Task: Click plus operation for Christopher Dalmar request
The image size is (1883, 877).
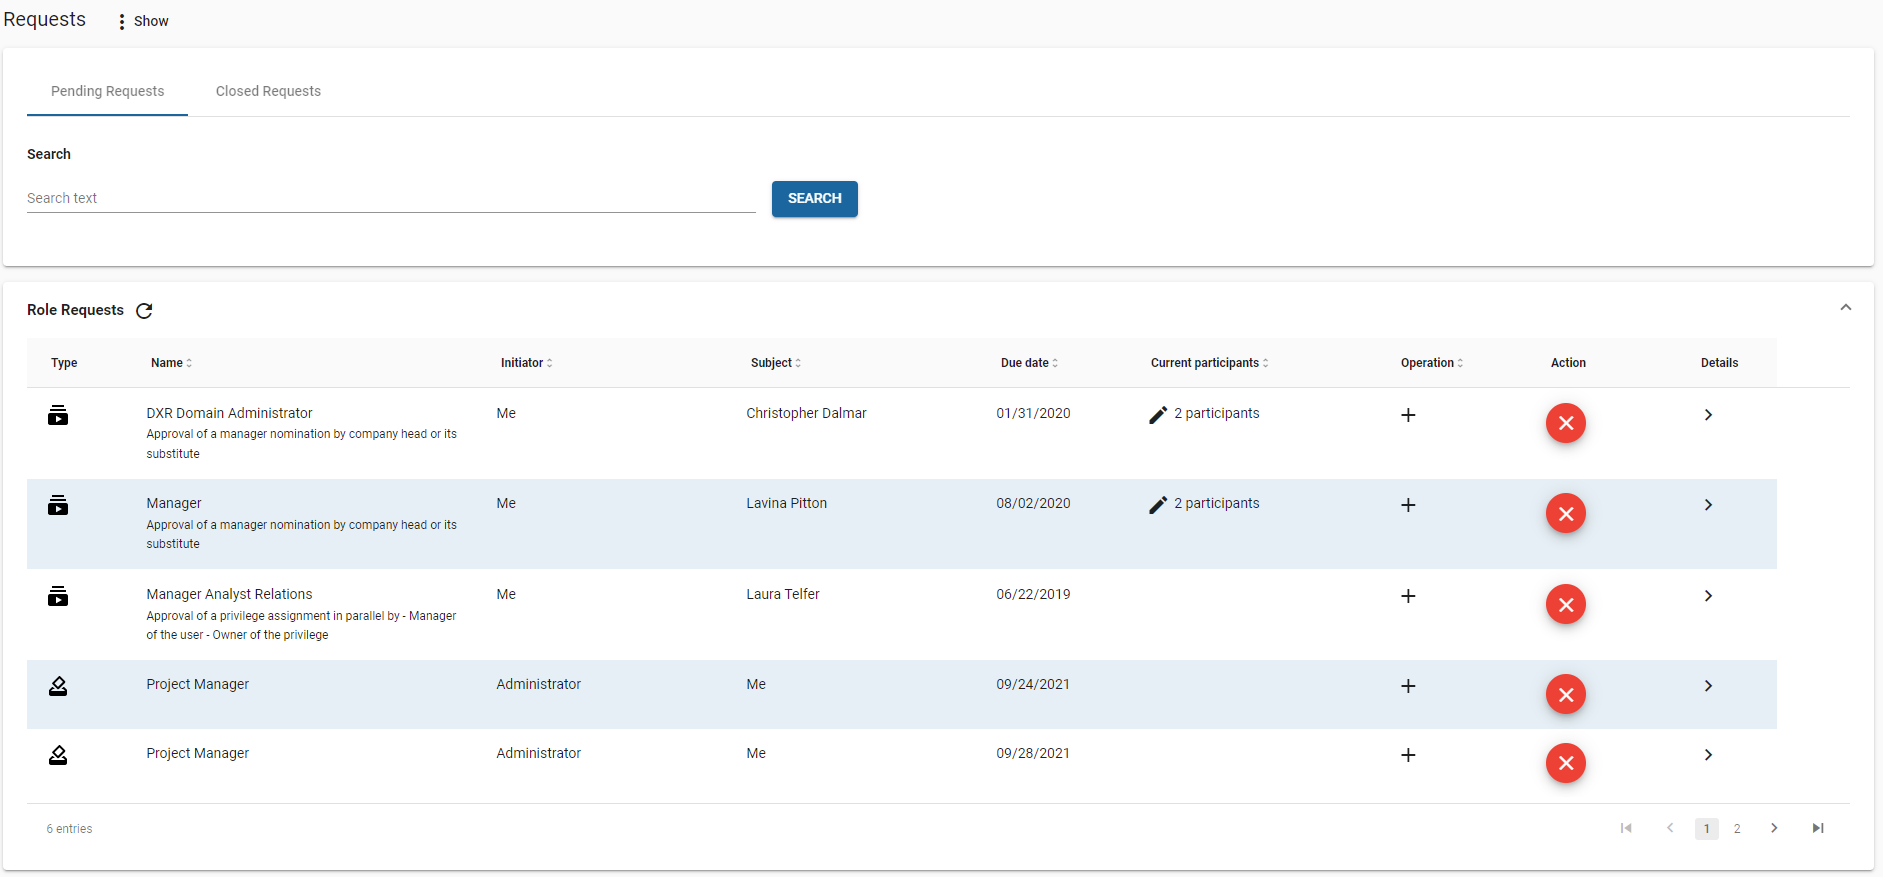Action: (1408, 415)
